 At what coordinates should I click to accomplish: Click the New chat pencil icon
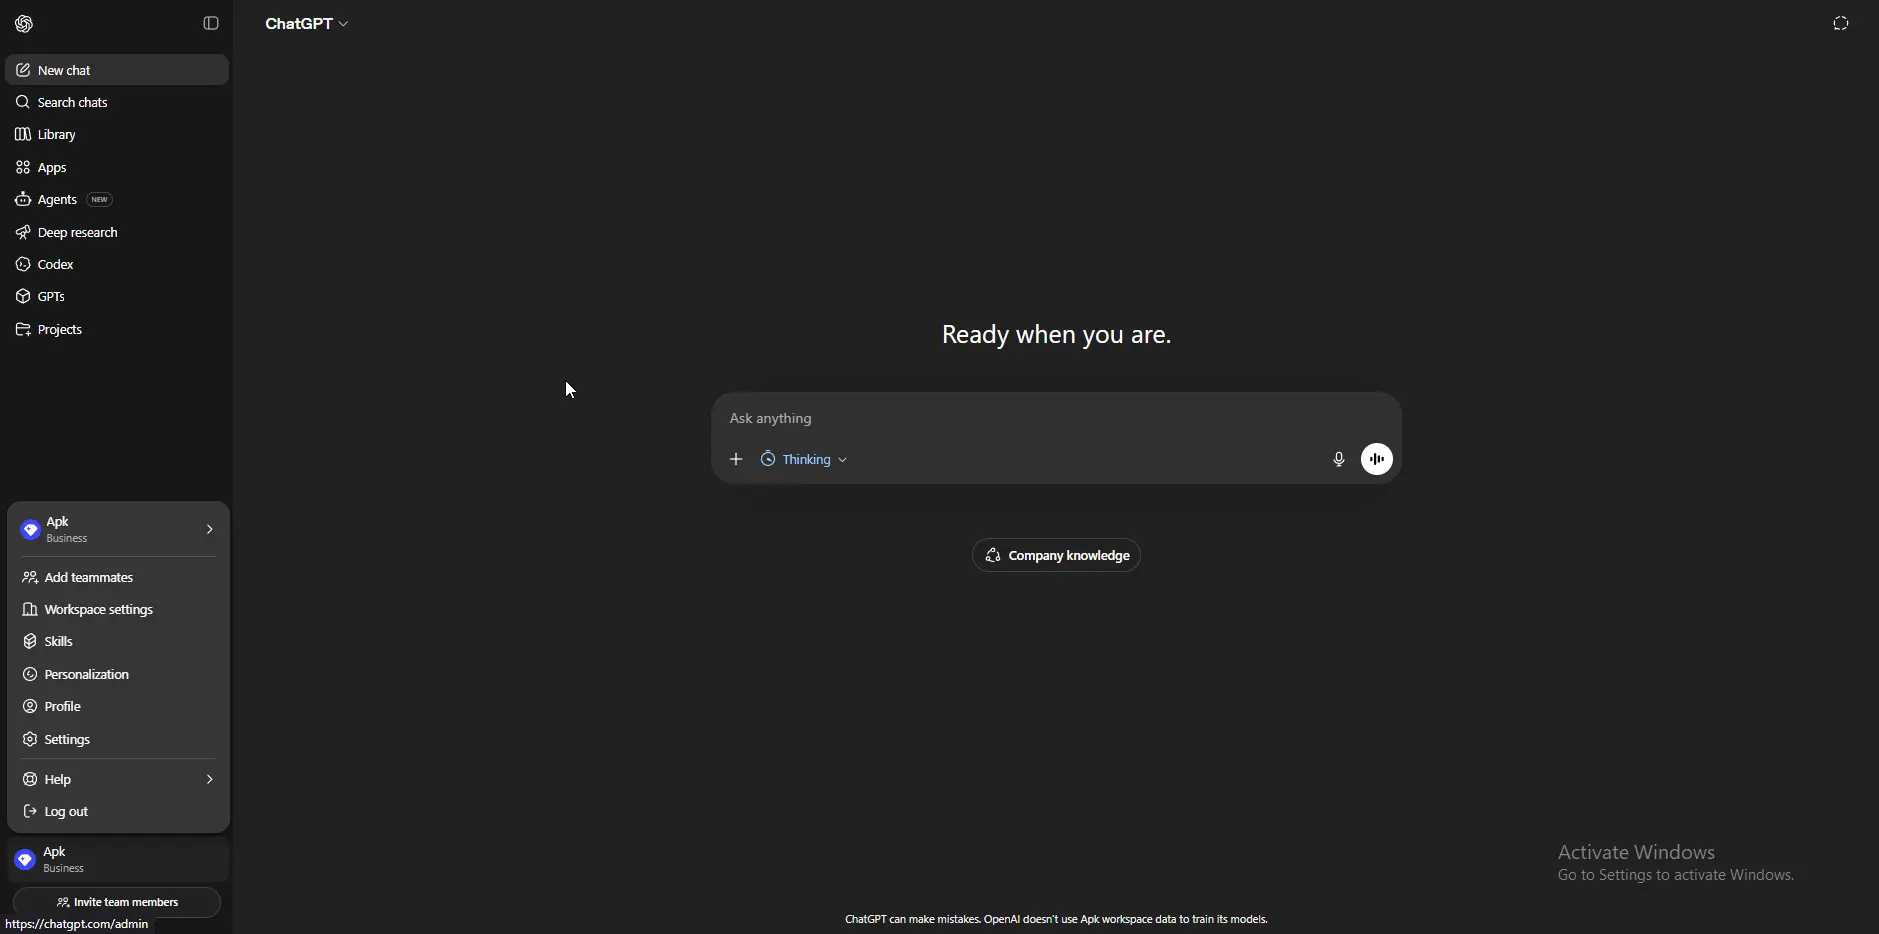pyautogui.click(x=23, y=70)
